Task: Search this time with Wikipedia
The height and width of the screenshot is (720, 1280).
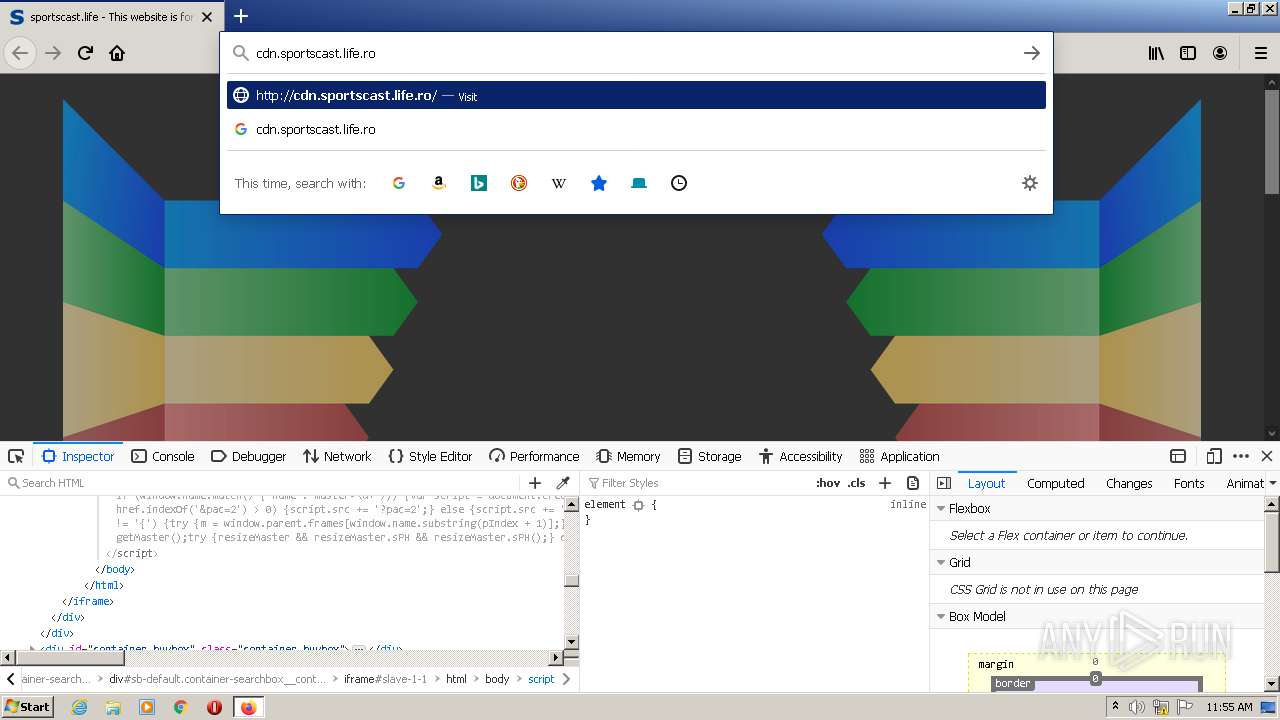Action: [x=559, y=183]
